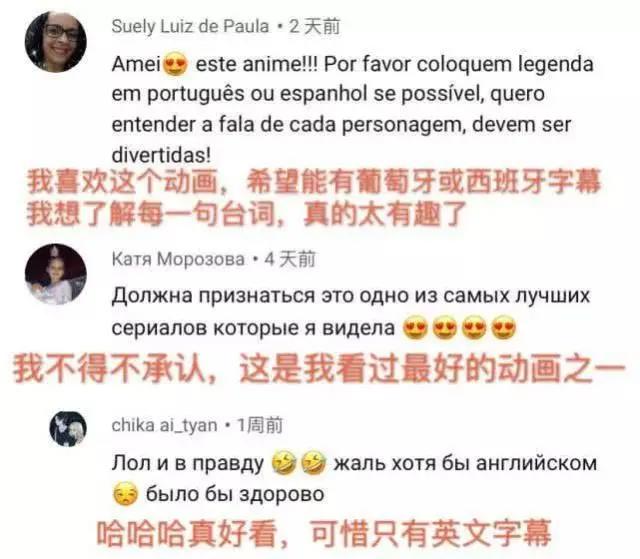Click the second laughing emoji before 'жаль'
The image size is (640, 559).
pyautogui.click(x=313, y=463)
